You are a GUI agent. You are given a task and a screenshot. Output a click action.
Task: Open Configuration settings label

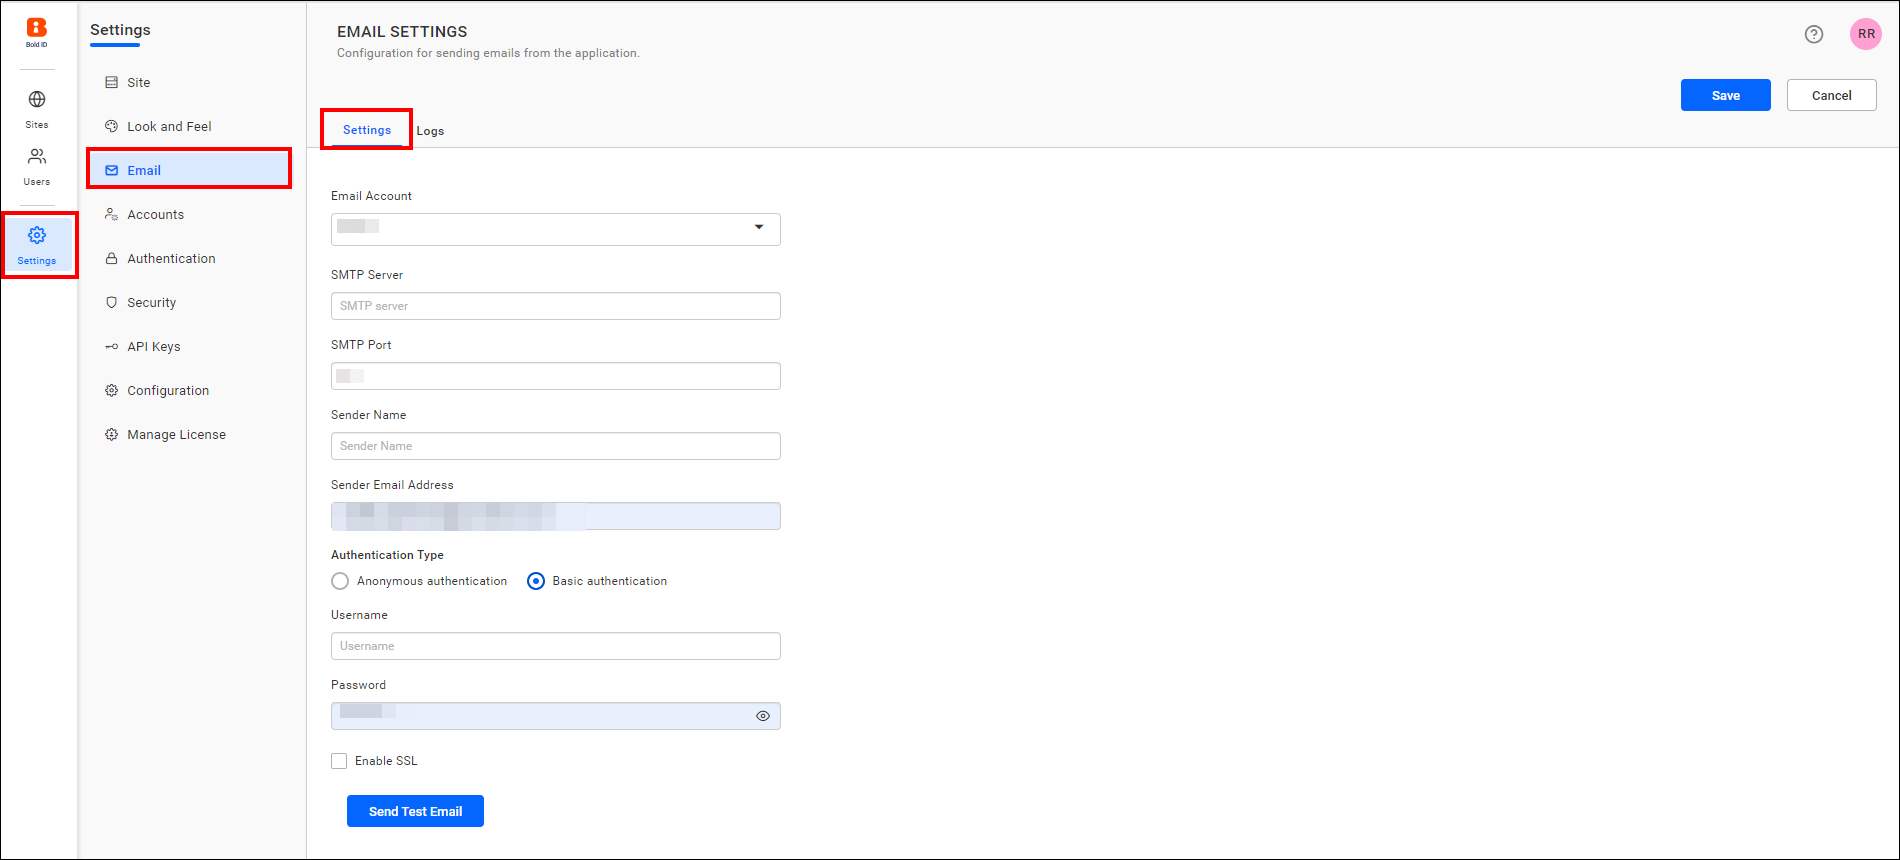click(x=168, y=391)
